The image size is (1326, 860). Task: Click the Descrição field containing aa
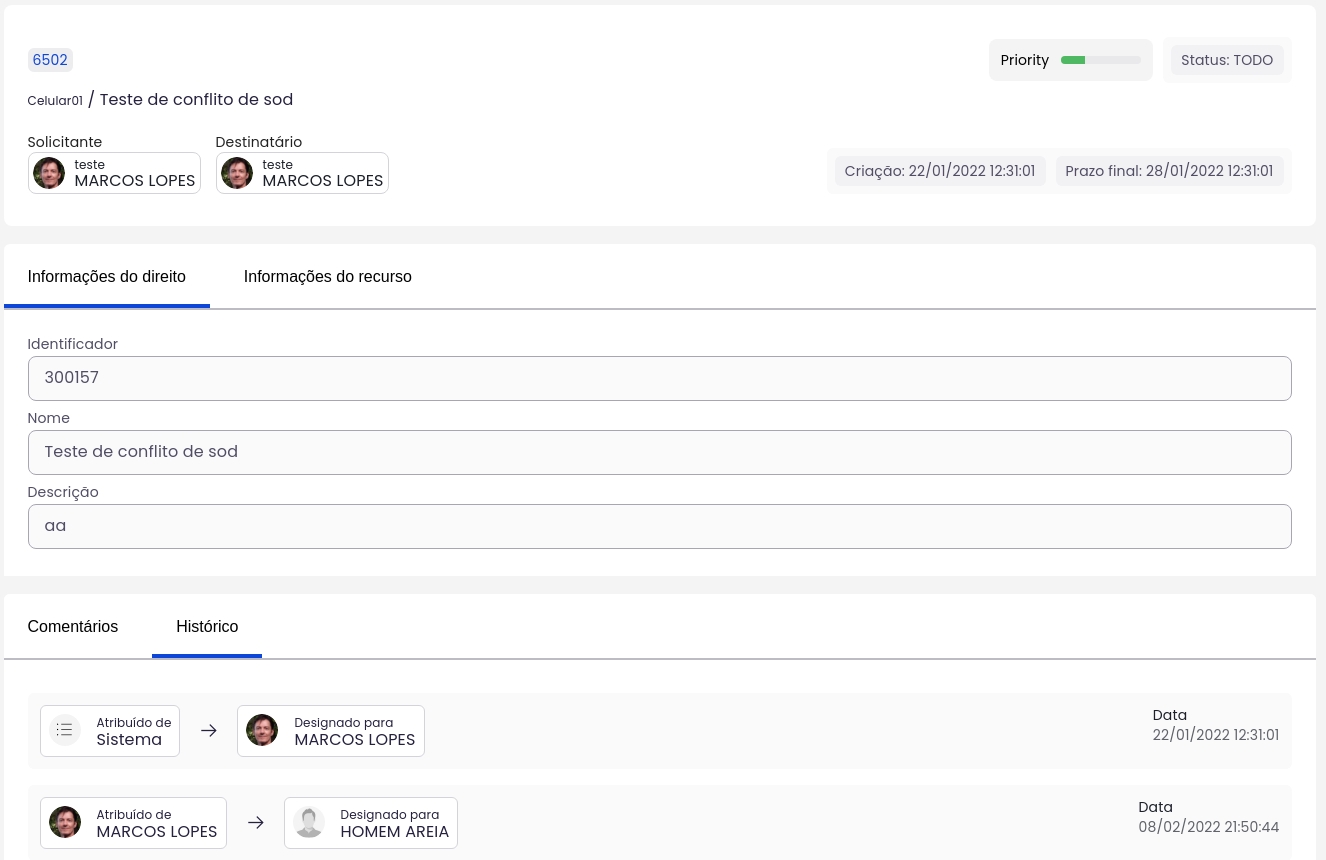pos(659,526)
